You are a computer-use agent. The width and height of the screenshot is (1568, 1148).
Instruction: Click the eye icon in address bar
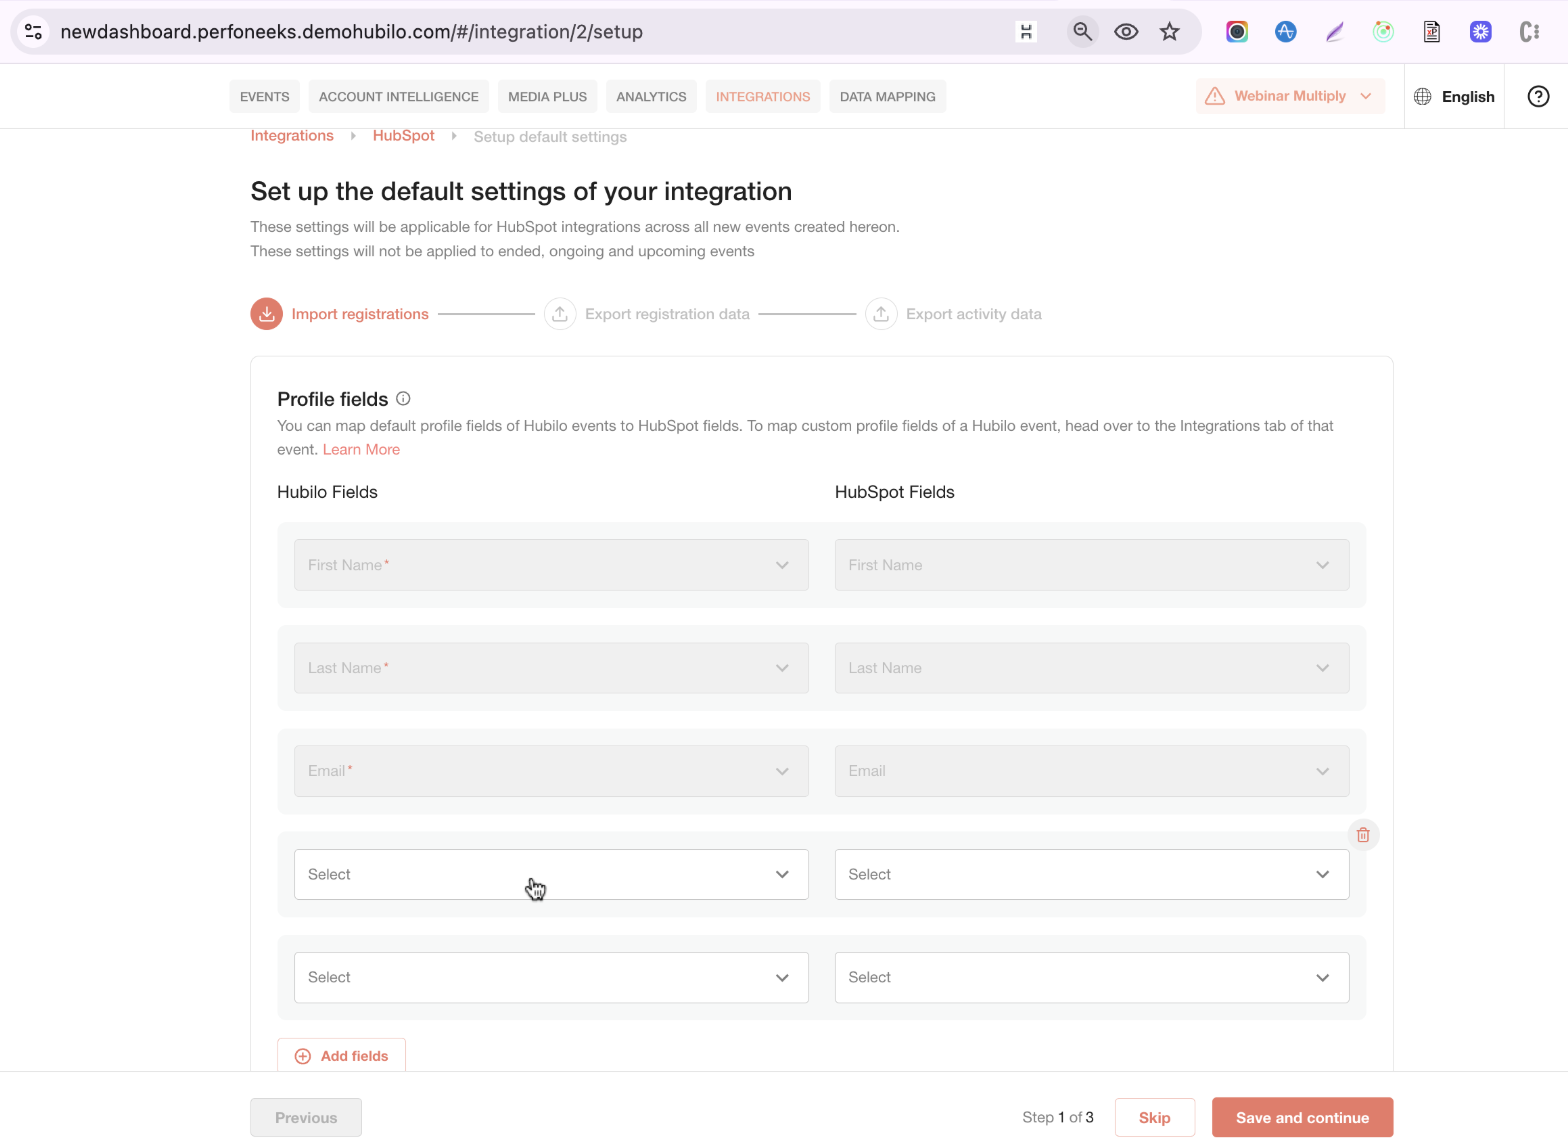coord(1126,32)
